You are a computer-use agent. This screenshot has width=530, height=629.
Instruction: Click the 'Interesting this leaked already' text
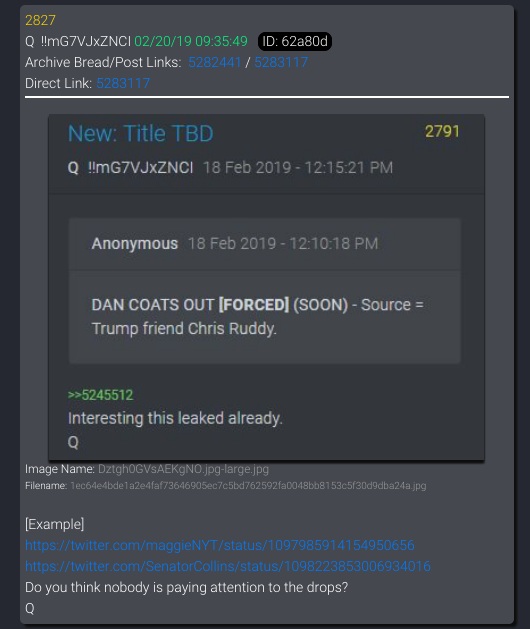coord(175,418)
